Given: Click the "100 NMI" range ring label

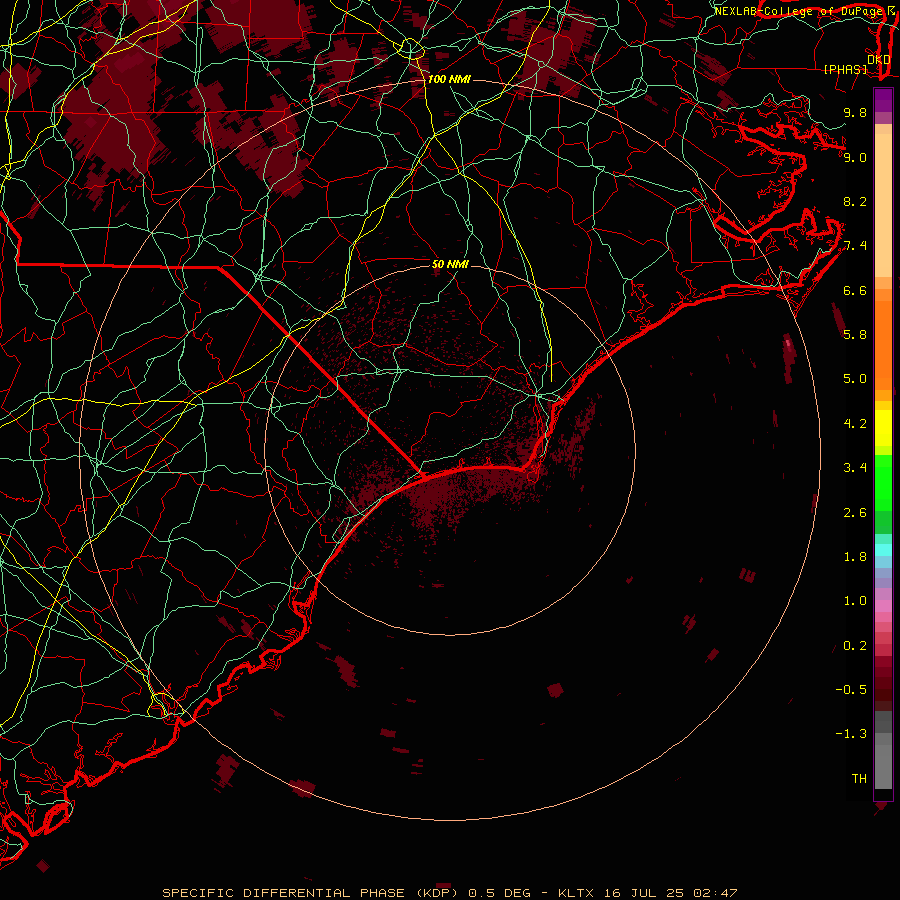Looking at the screenshot, I should [x=449, y=79].
